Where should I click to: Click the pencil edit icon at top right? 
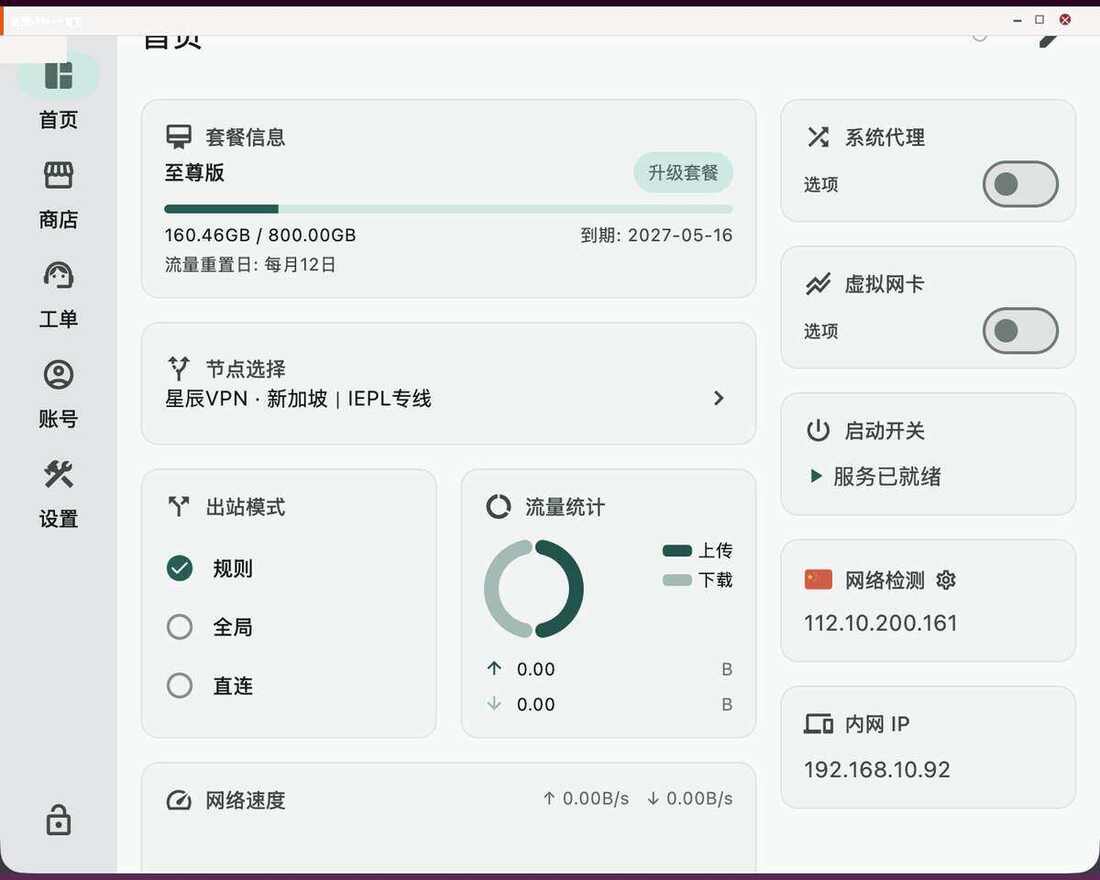tap(1048, 40)
